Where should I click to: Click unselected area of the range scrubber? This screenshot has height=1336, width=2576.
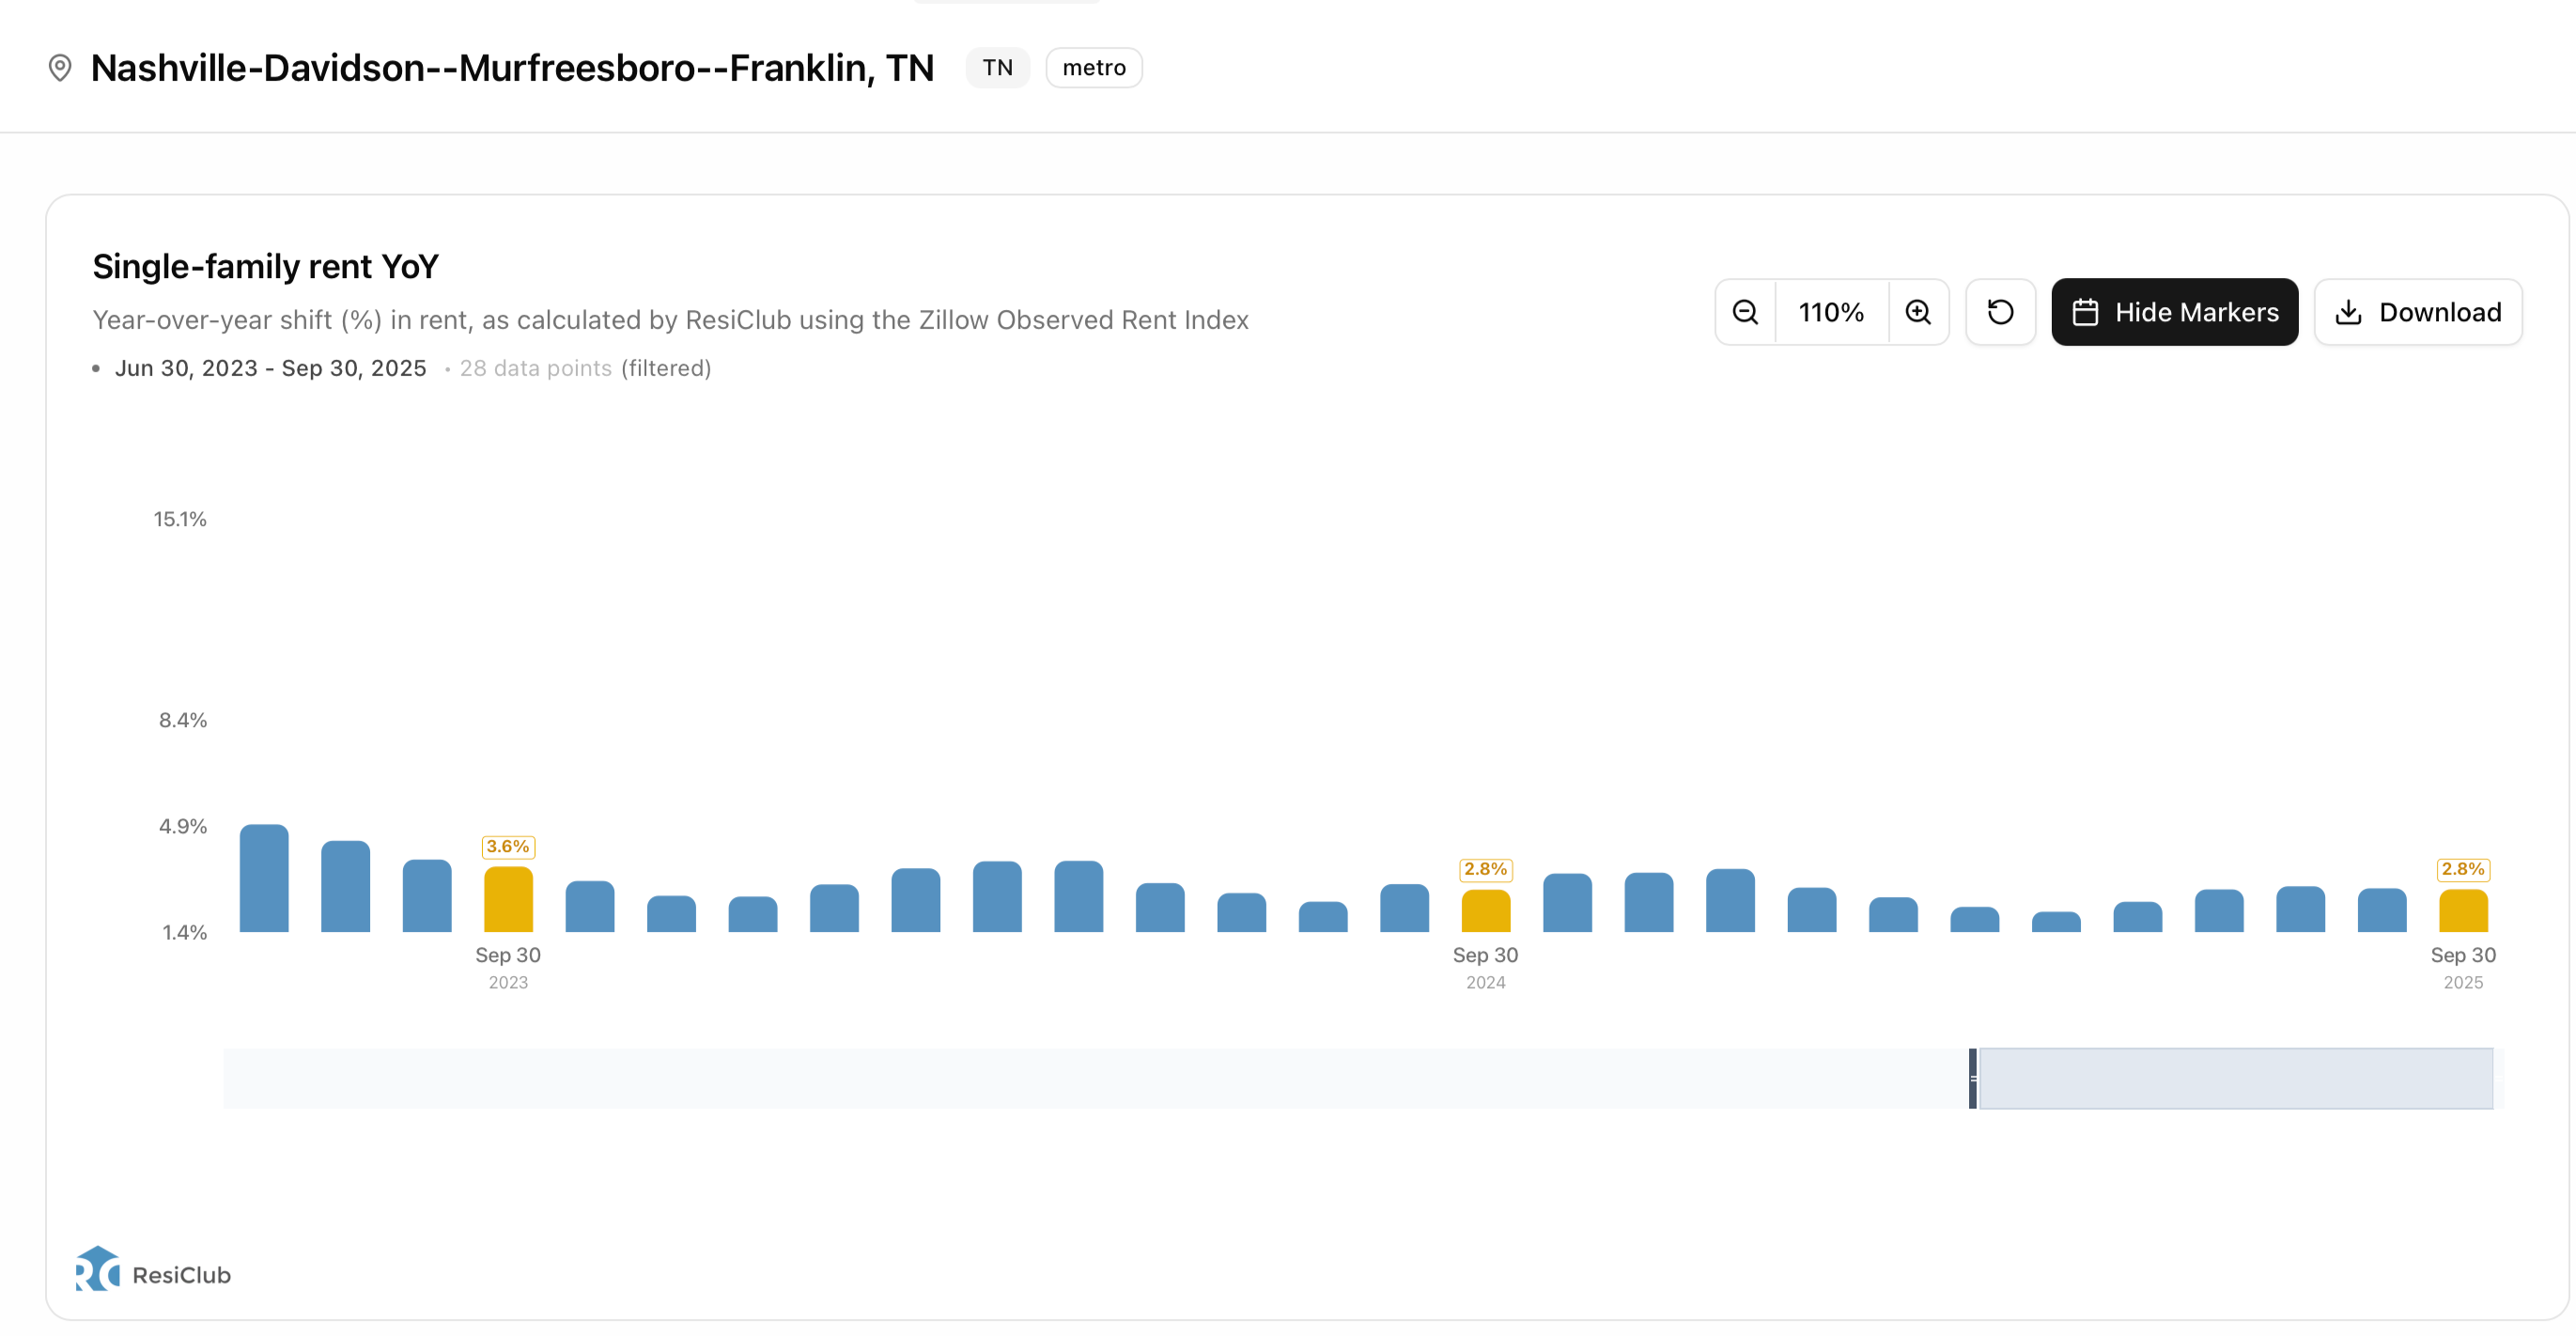(1000, 1078)
